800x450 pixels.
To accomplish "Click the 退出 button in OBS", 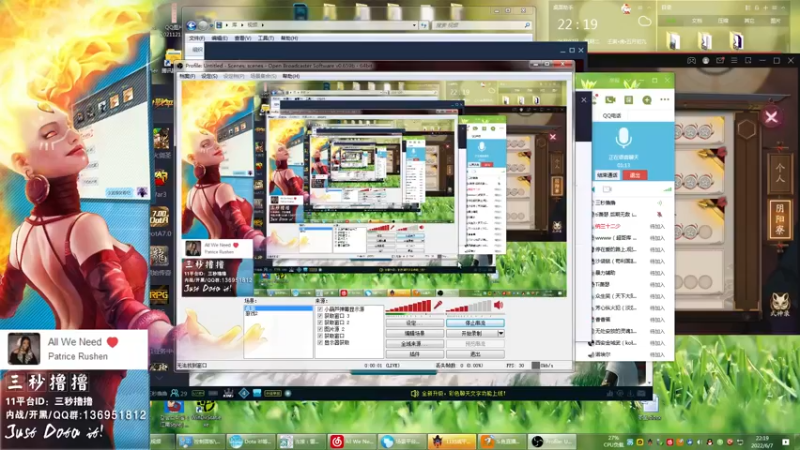I will [x=476, y=354].
